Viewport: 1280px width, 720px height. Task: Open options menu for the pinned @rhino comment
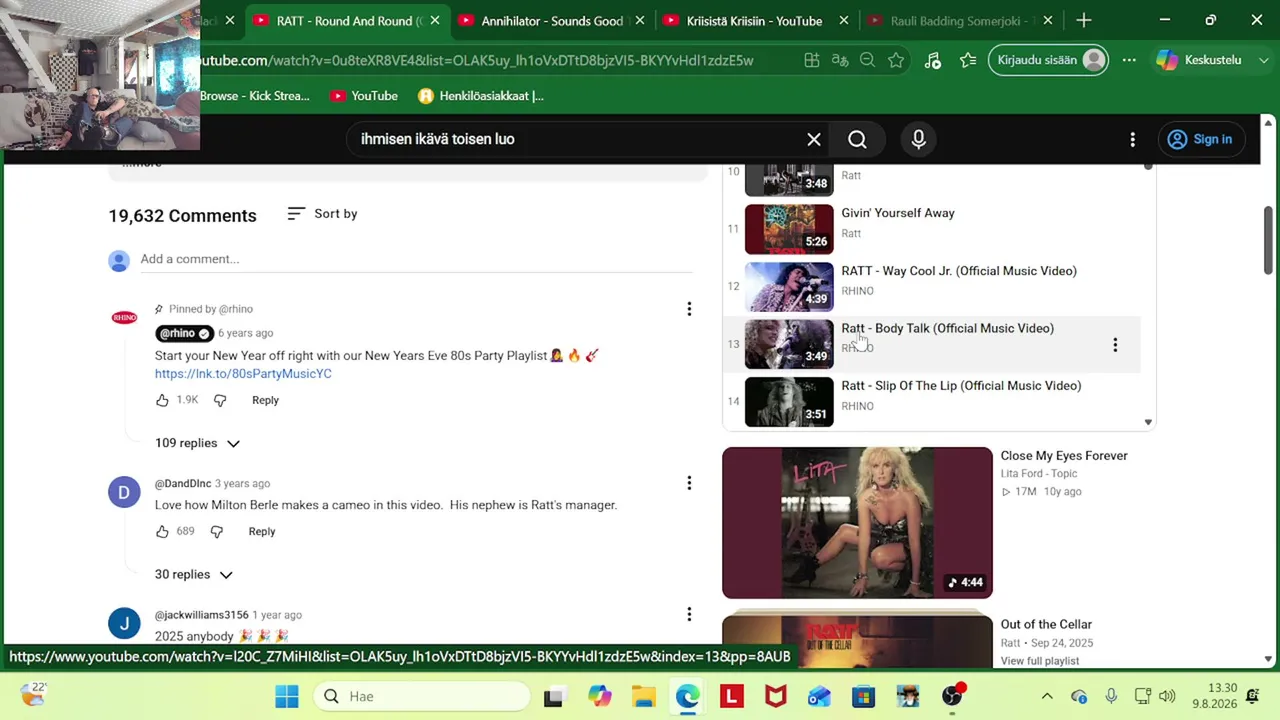tap(689, 309)
